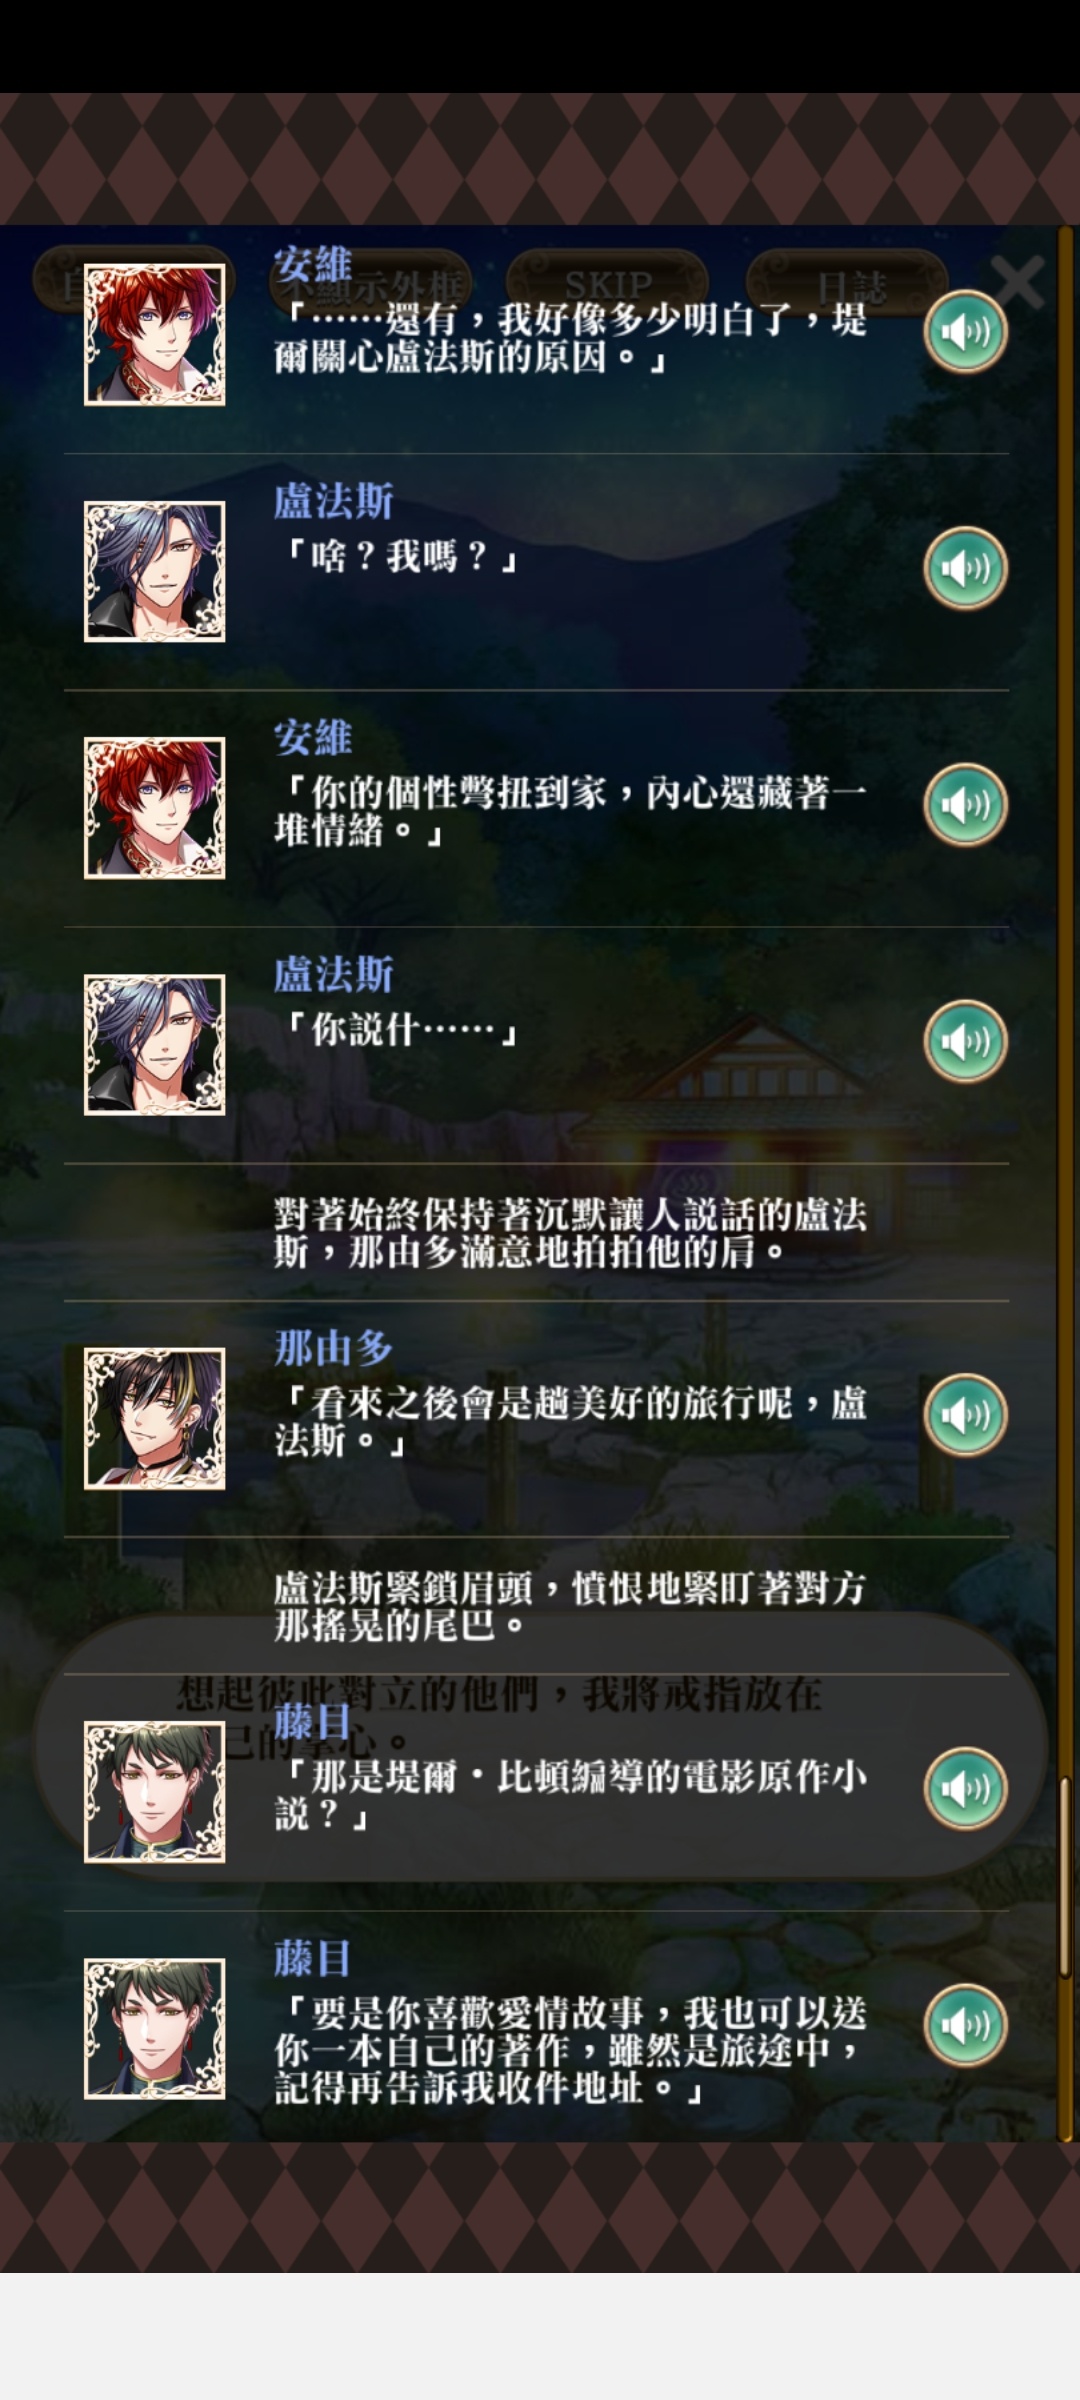Screen dimensions: 1080x2400
Task: Click the second 安維 portrait thumbnail
Action: (x=154, y=808)
